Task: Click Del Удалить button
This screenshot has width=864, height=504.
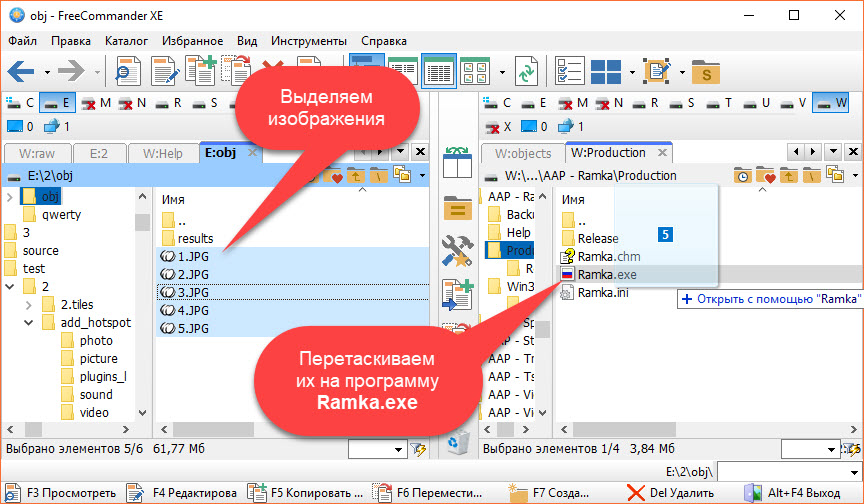Action: (670, 492)
